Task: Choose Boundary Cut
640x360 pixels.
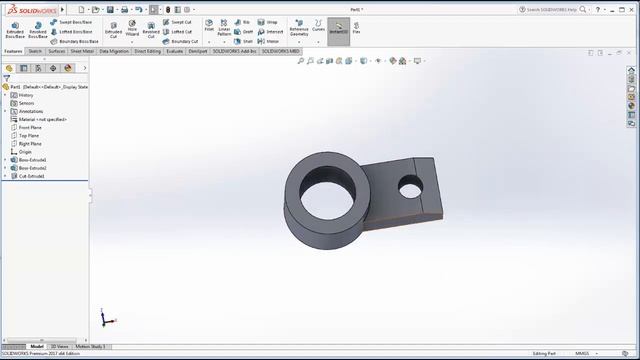Action: [x=180, y=42]
